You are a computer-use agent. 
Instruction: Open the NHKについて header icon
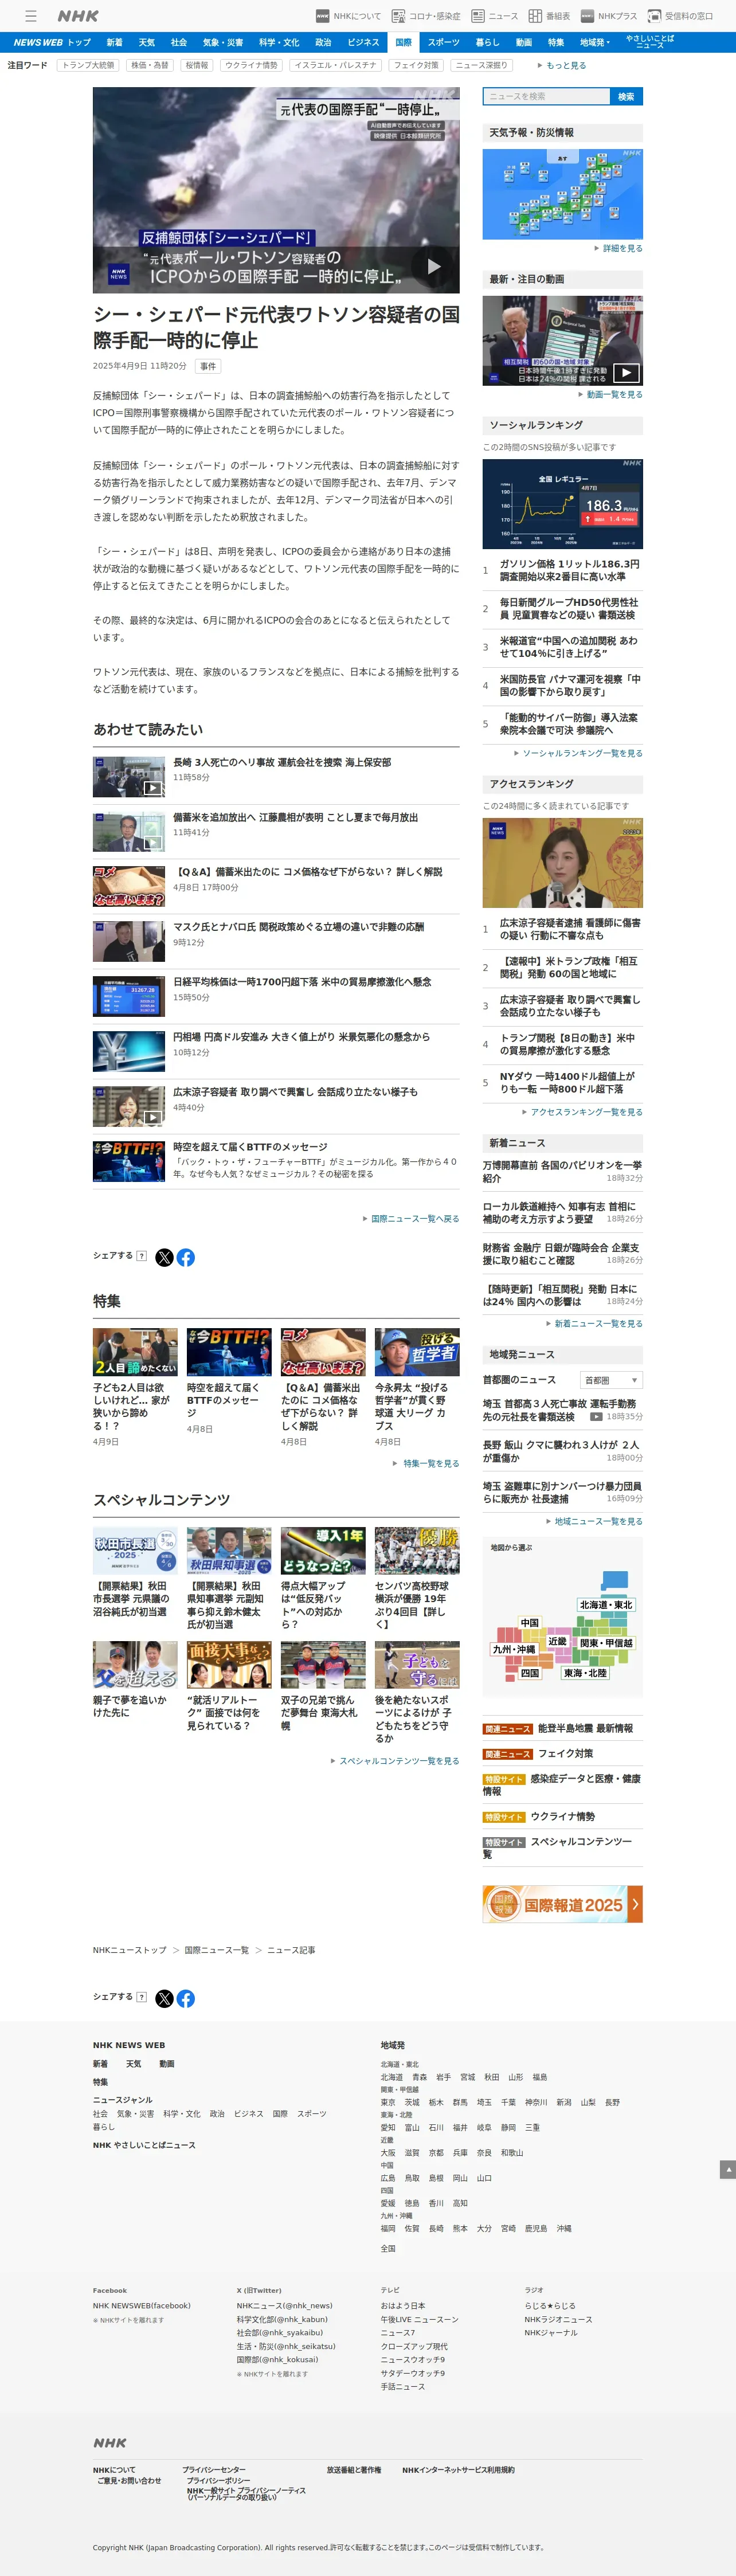348,16
